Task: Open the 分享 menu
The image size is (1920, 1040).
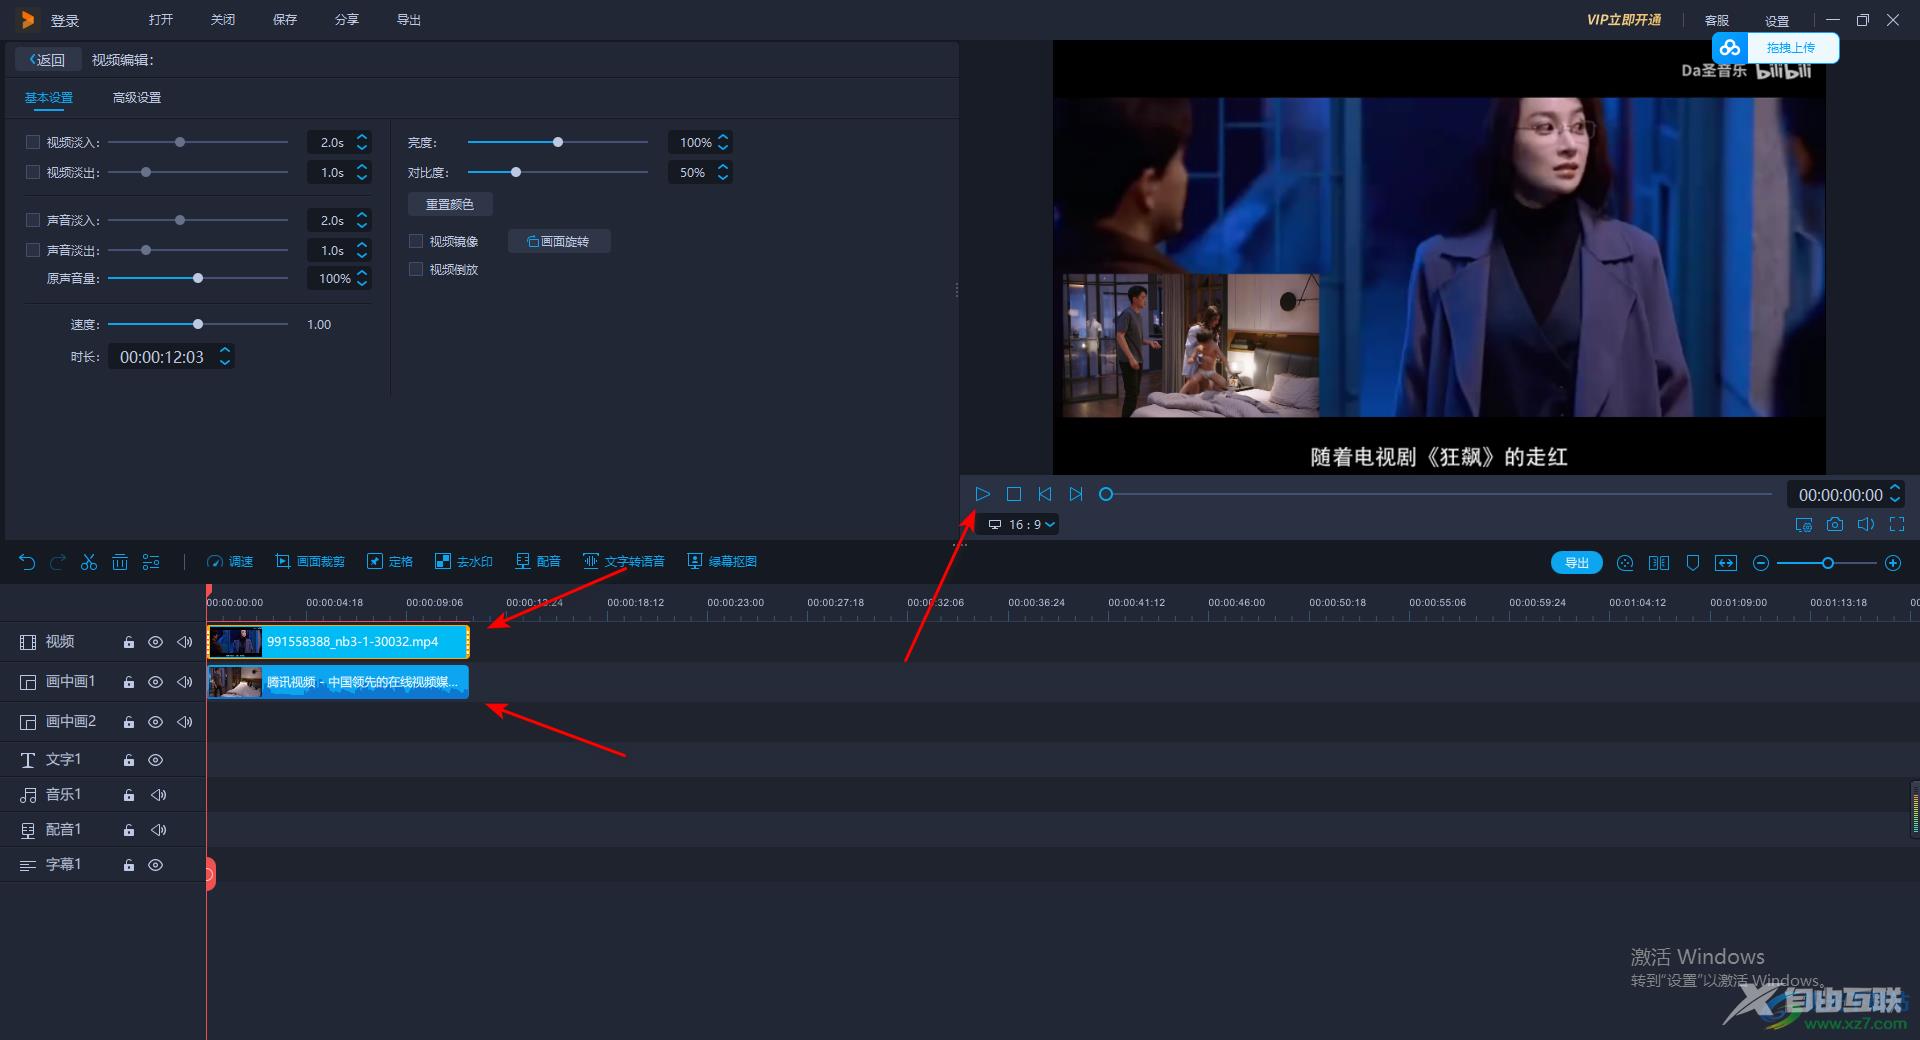Action: [347, 19]
